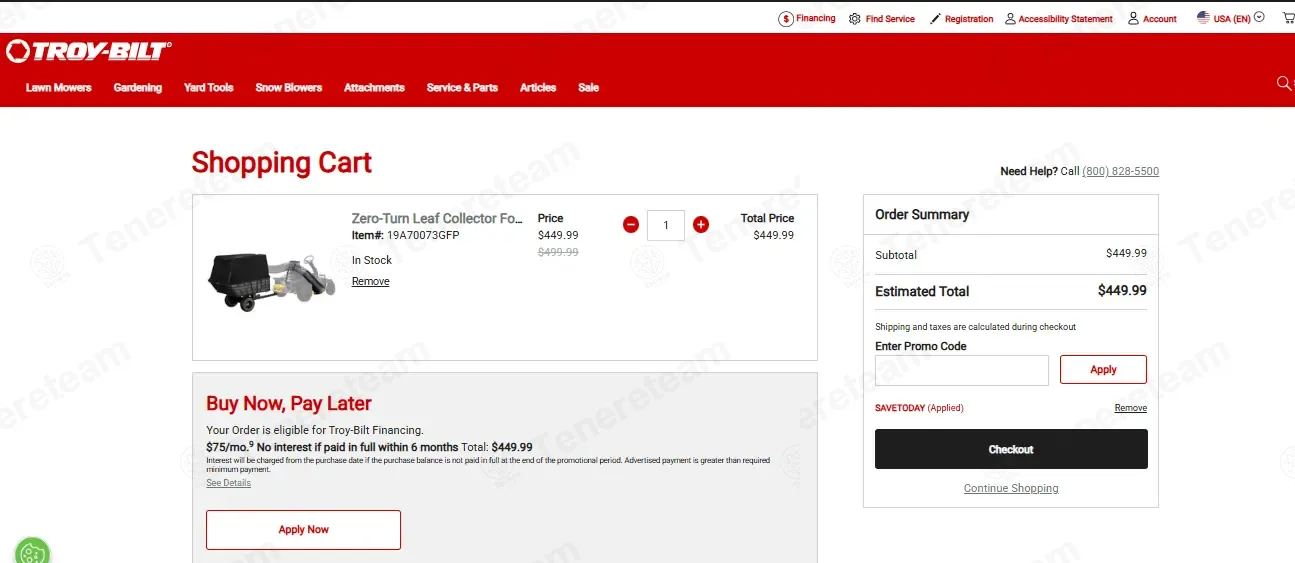Open the Snow Blowers menu
Screen dimensions: 1295x563
coord(288,88)
